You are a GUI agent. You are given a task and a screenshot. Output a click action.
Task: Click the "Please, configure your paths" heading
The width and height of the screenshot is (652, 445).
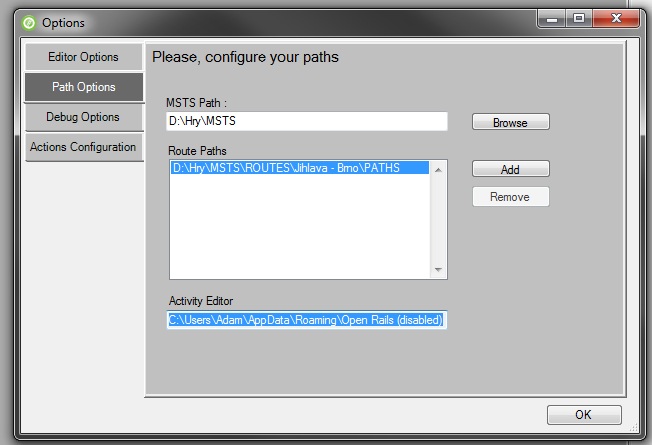pyautogui.click(x=245, y=58)
